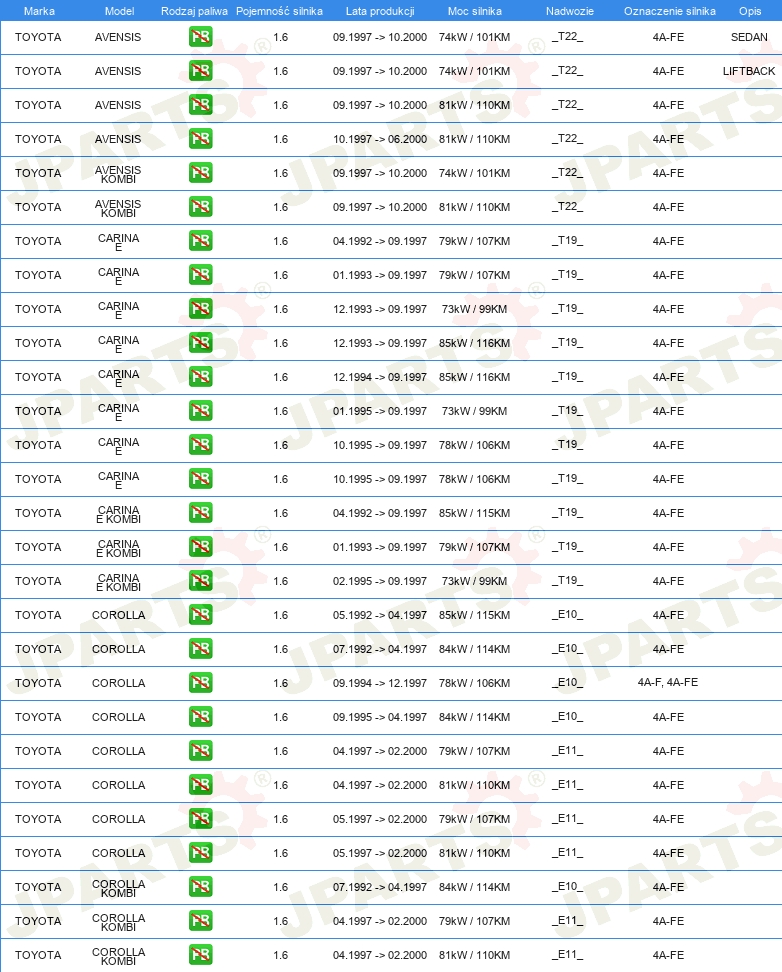Viewport: 782px width, 972px height.
Task: Click the Model column header
Action: tap(120, 11)
